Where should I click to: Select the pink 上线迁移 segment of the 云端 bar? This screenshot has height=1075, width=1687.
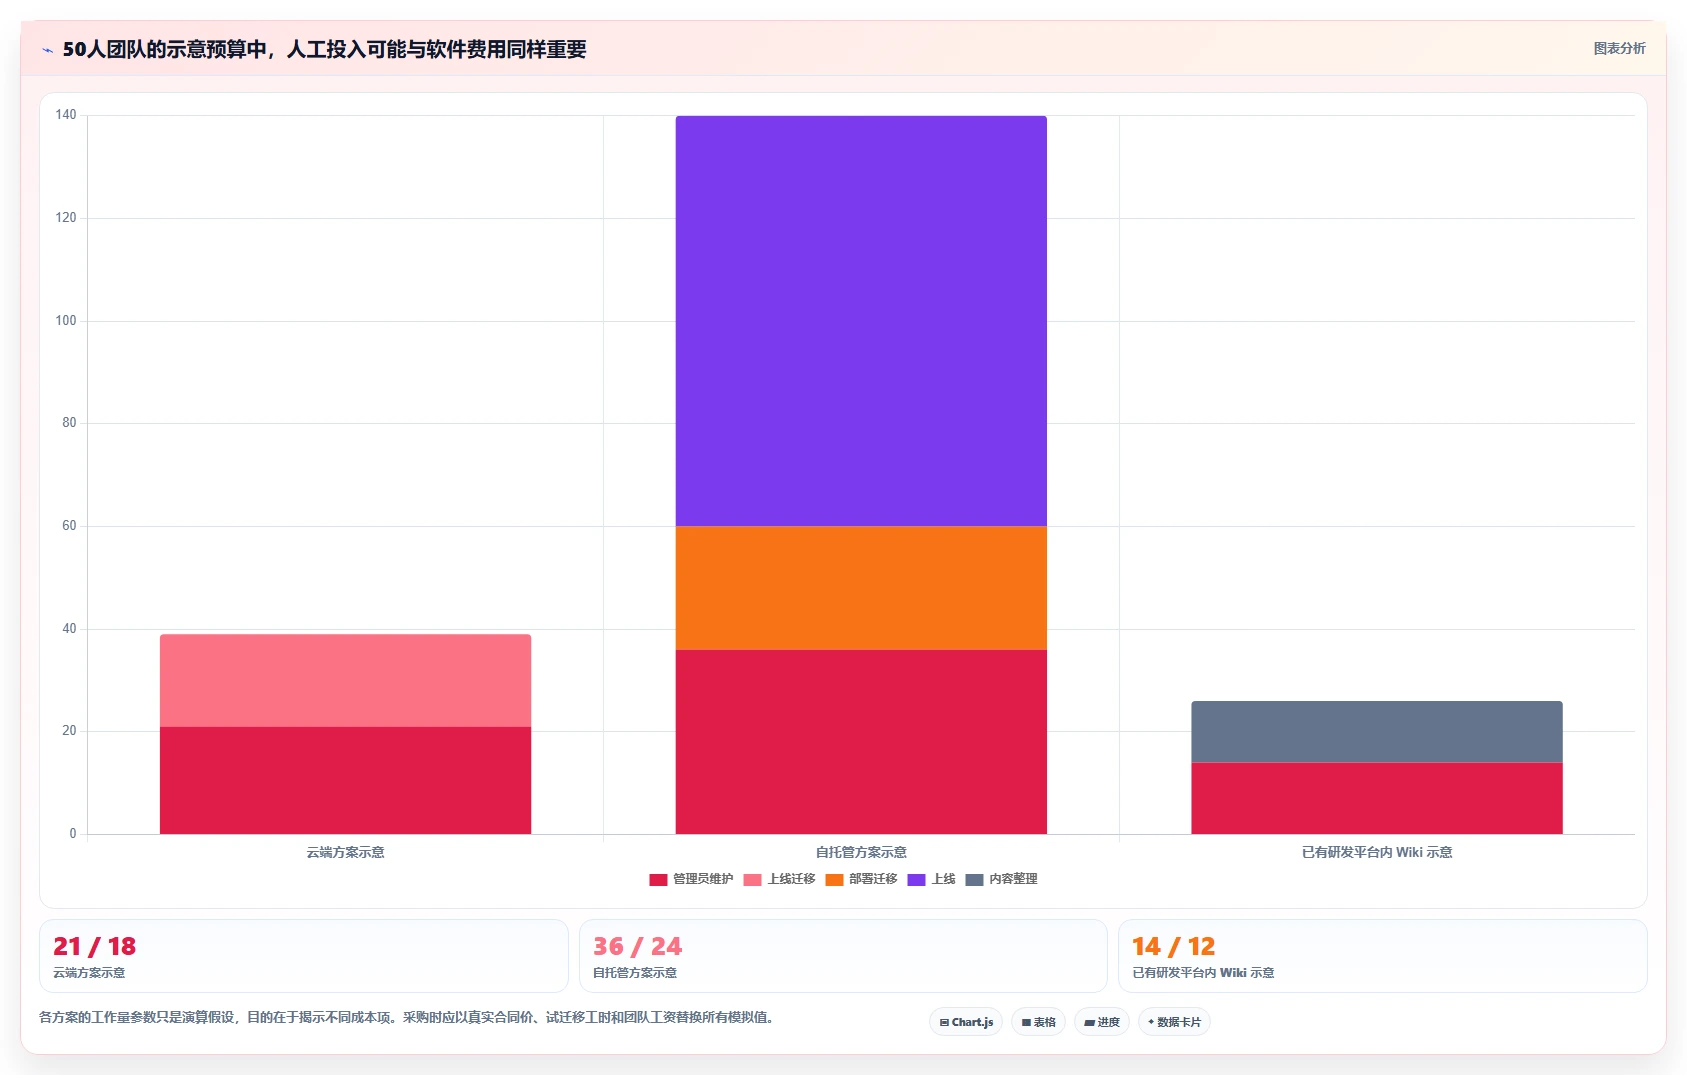tap(345, 680)
